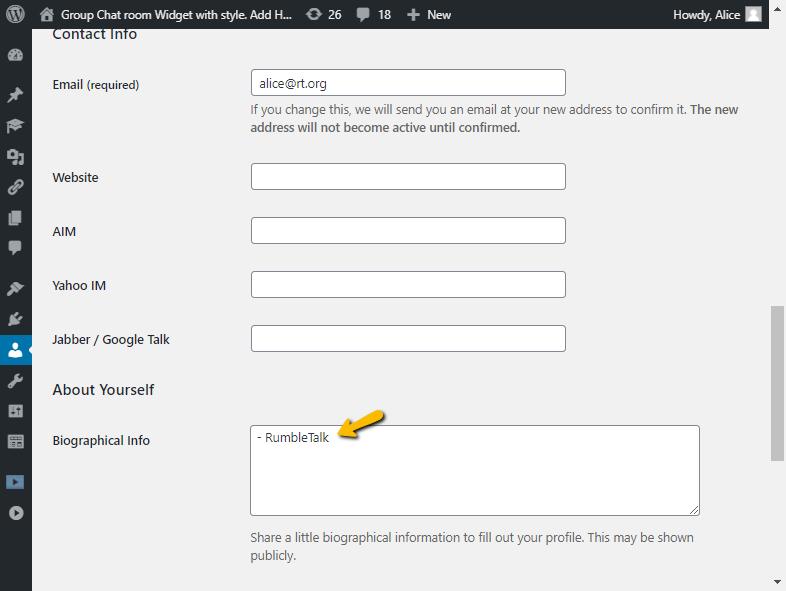
Task: Click the scroll down arrow at bottom right
Action: coord(777,582)
